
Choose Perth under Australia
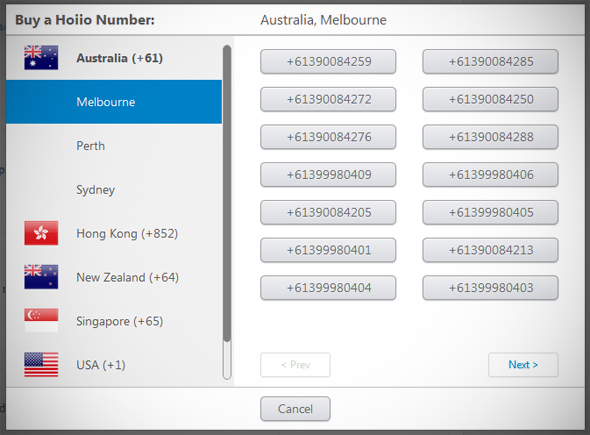tap(114, 146)
